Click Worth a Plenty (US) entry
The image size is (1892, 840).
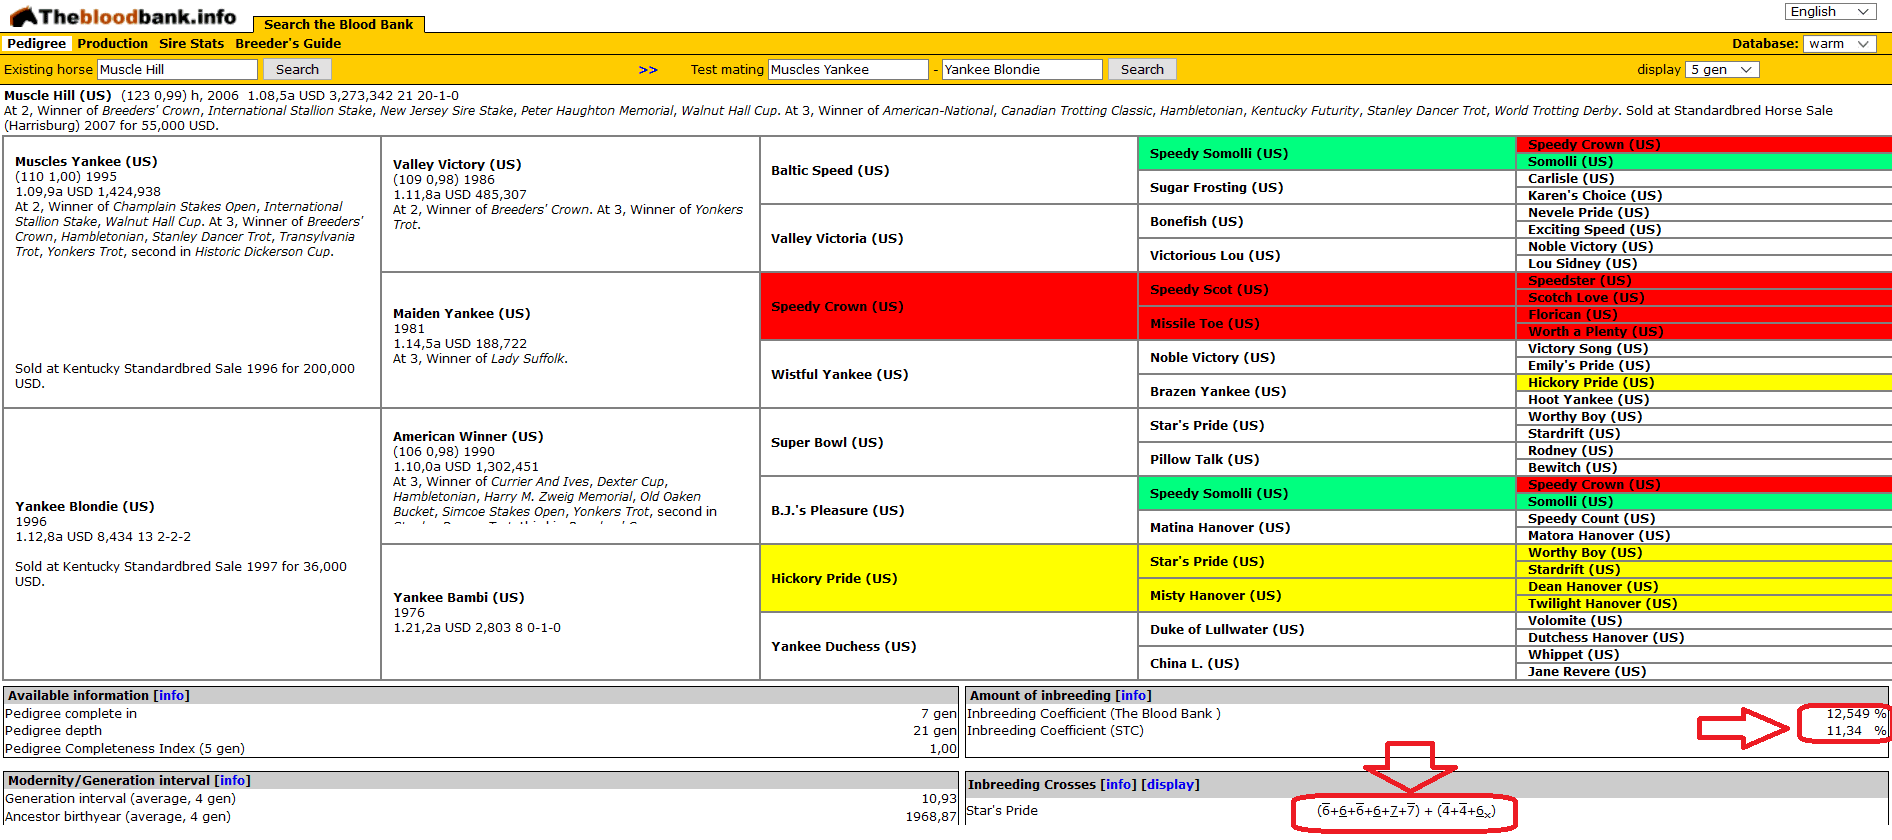[x=1596, y=331]
